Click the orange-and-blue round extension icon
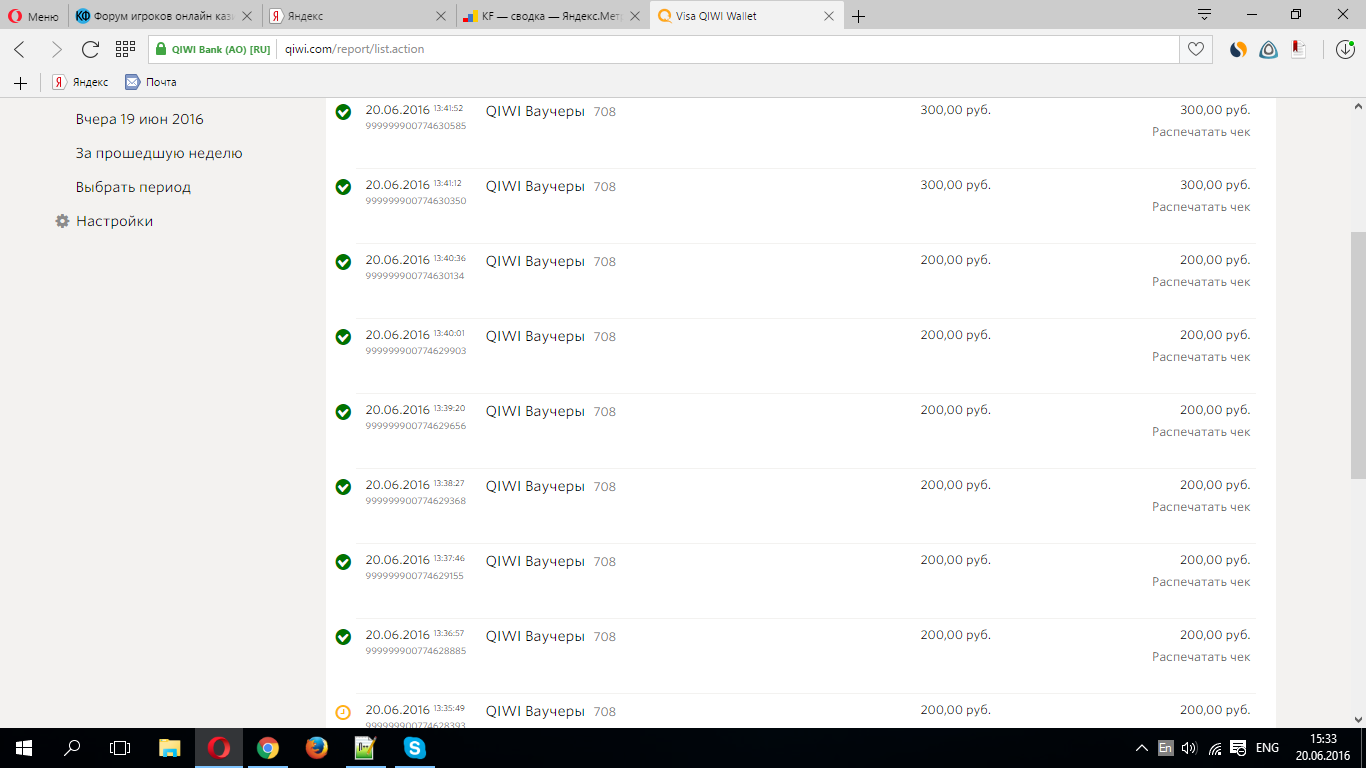Screen dimensions: 1366x768 (1238, 49)
